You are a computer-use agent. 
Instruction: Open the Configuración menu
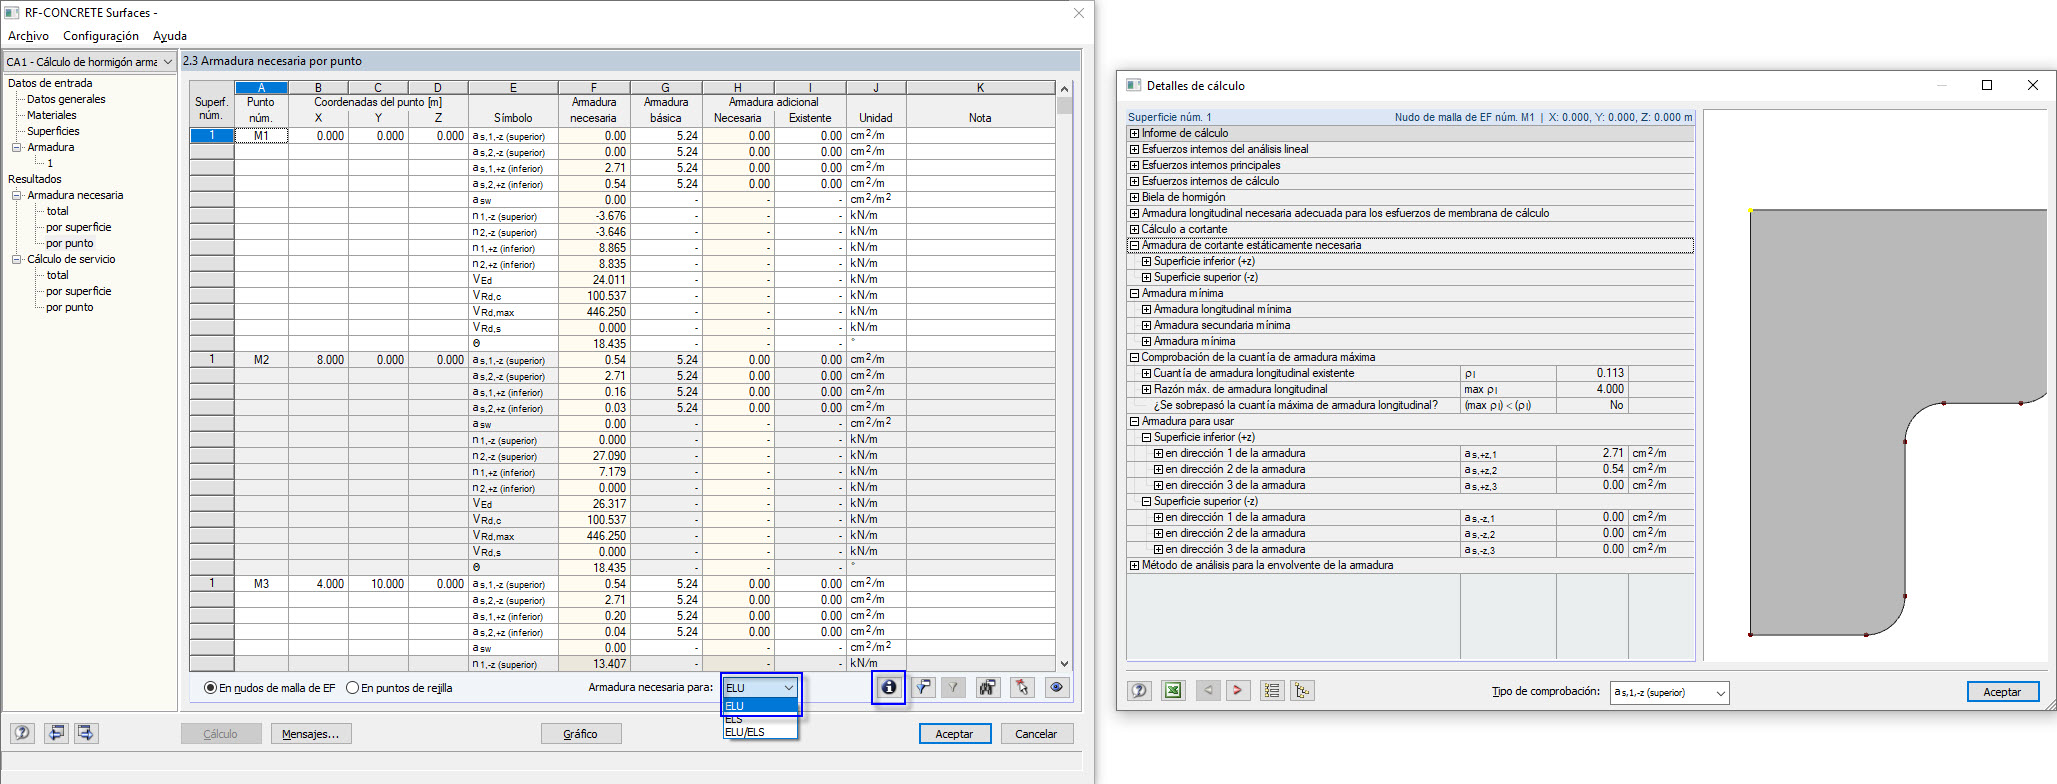coord(101,36)
